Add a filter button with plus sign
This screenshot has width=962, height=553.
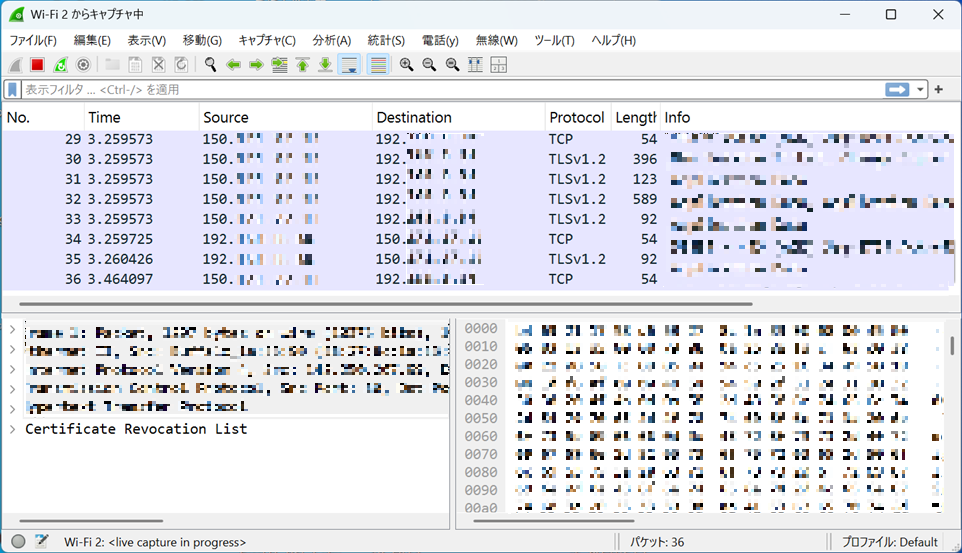coord(939,90)
